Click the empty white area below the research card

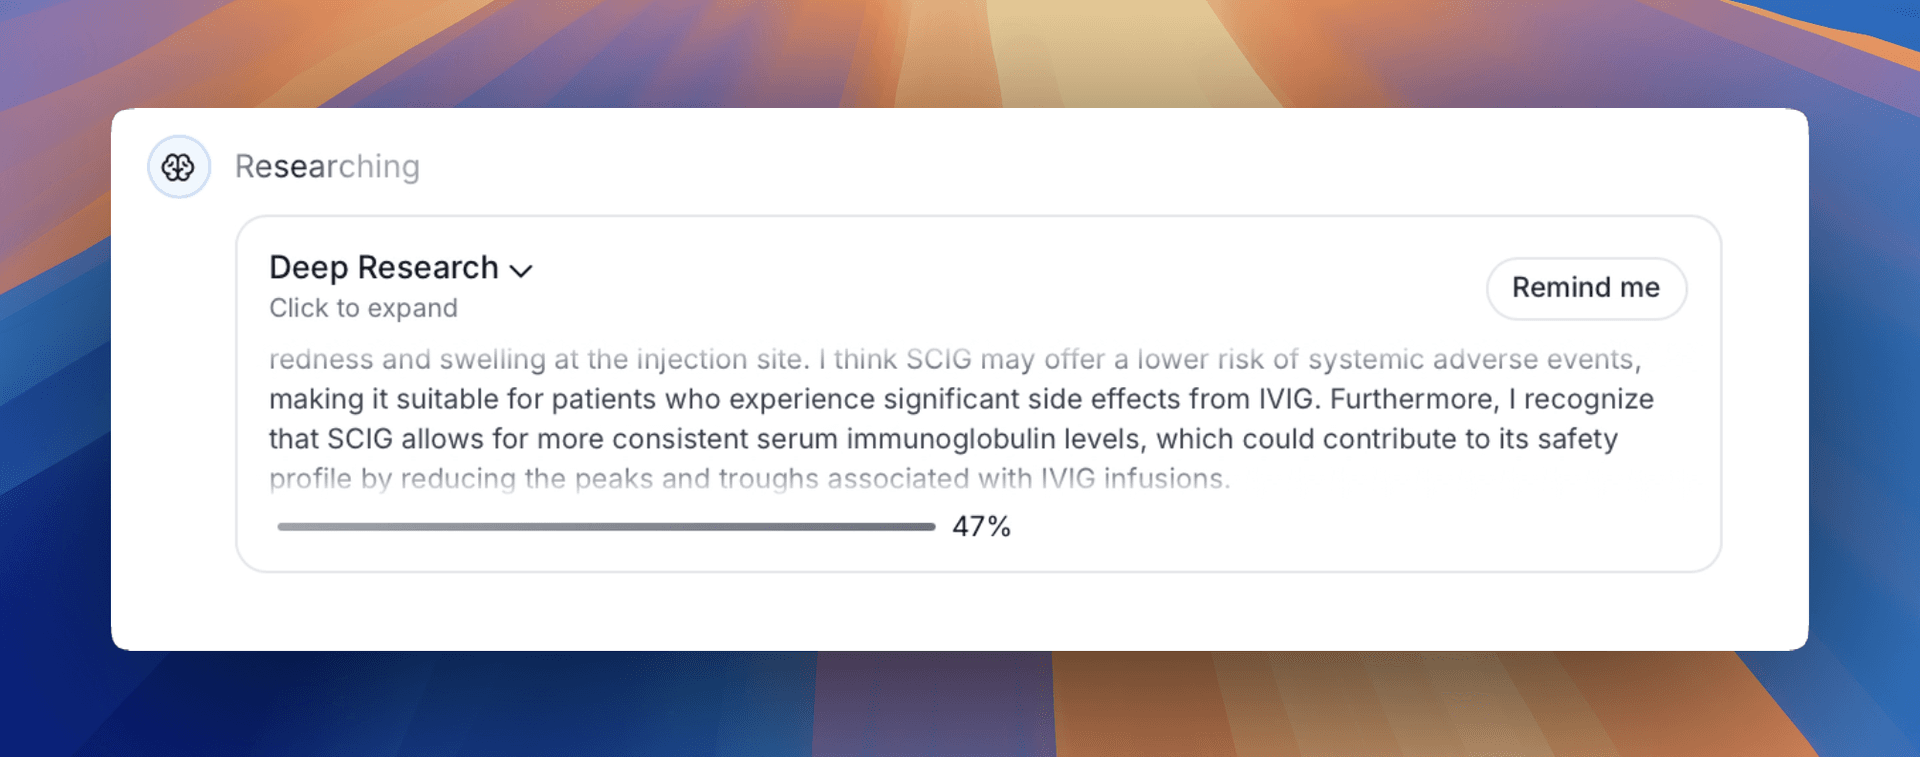point(960,612)
